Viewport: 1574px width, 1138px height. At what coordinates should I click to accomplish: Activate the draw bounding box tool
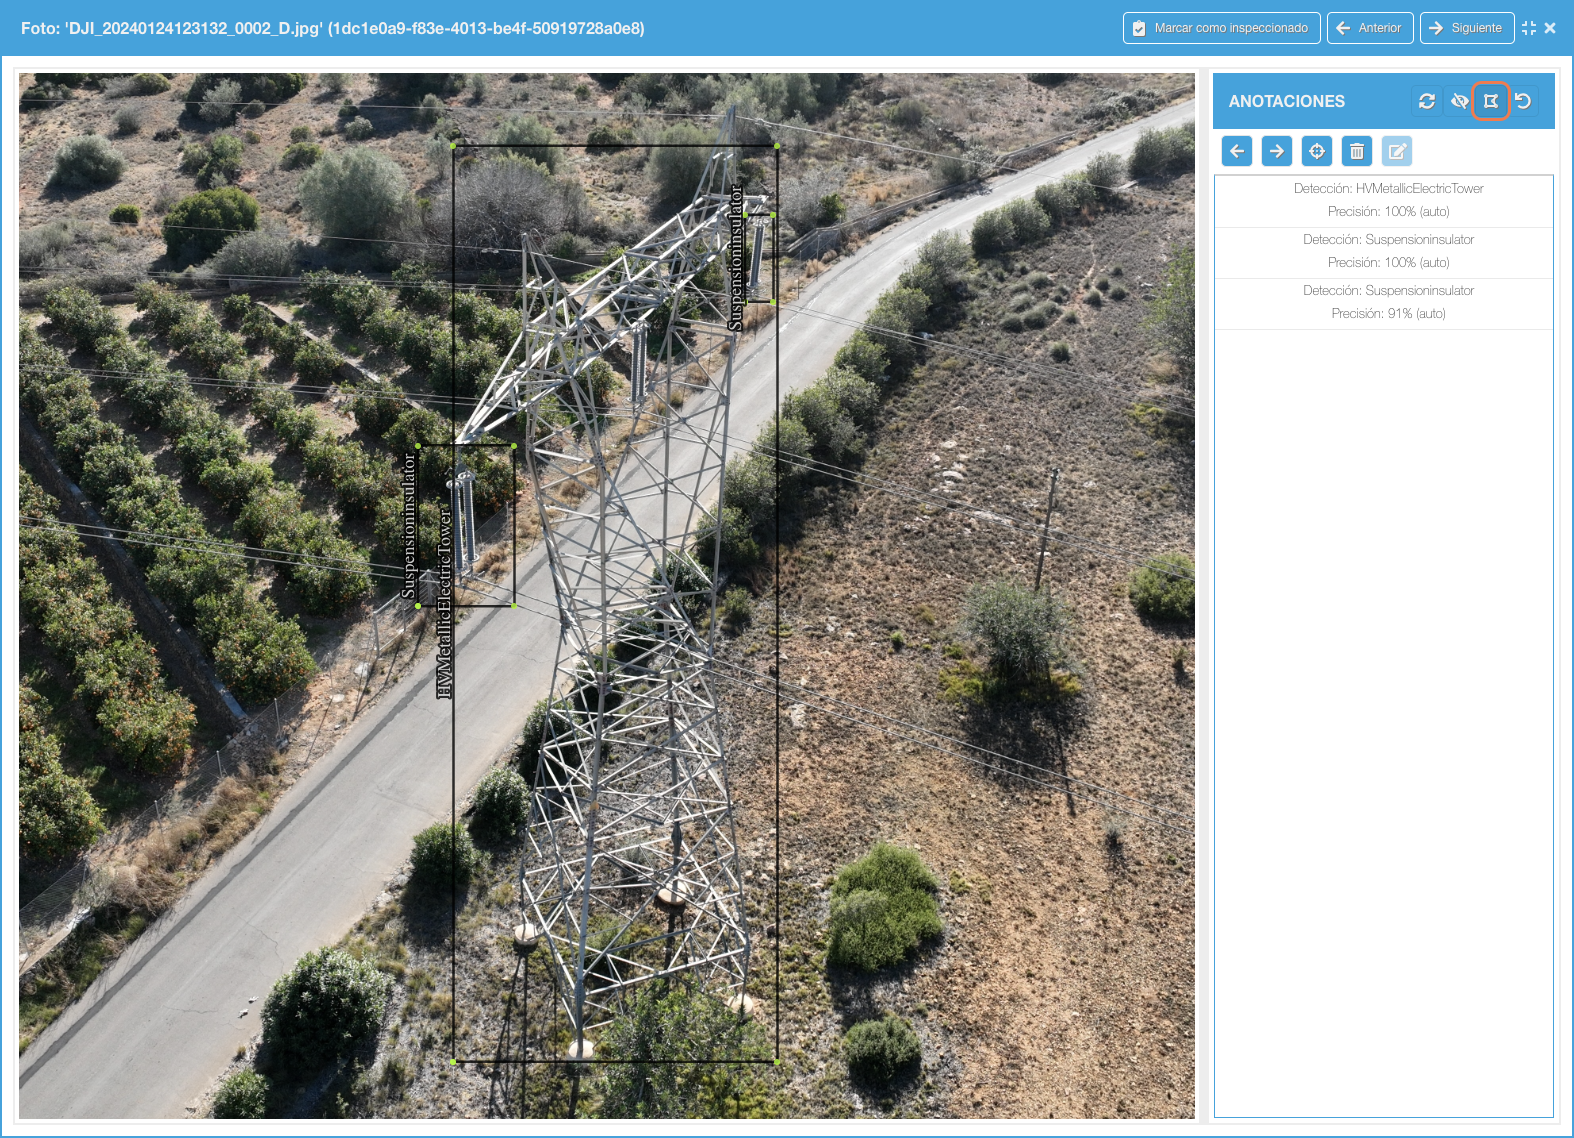tap(1491, 101)
